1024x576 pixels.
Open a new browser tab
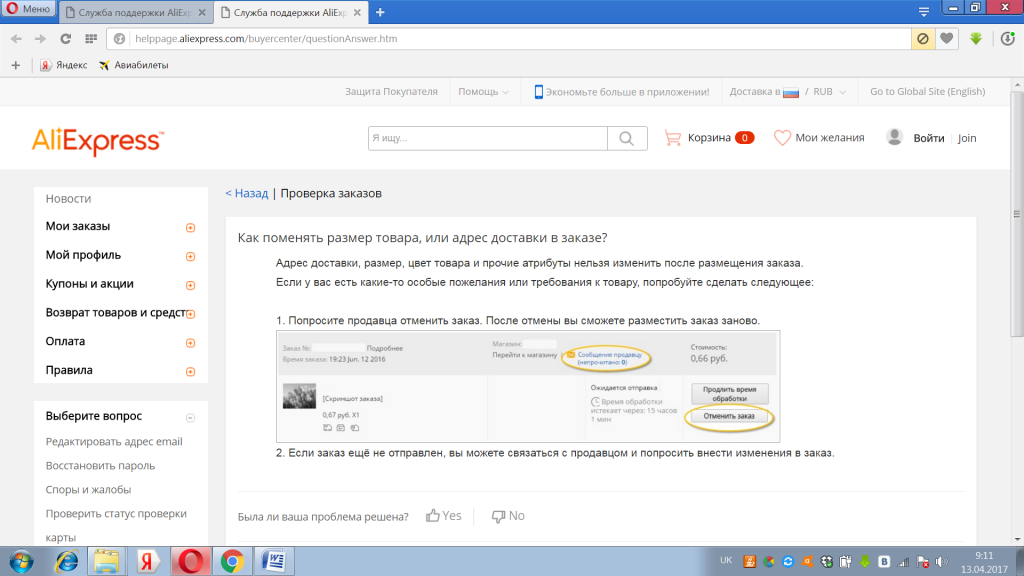click(380, 12)
